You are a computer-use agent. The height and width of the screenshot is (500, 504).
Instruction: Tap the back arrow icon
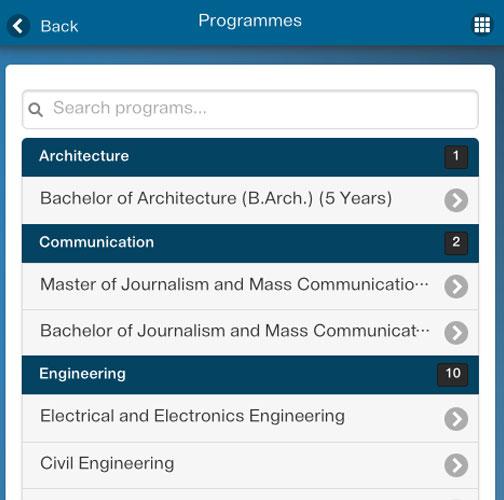18,26
